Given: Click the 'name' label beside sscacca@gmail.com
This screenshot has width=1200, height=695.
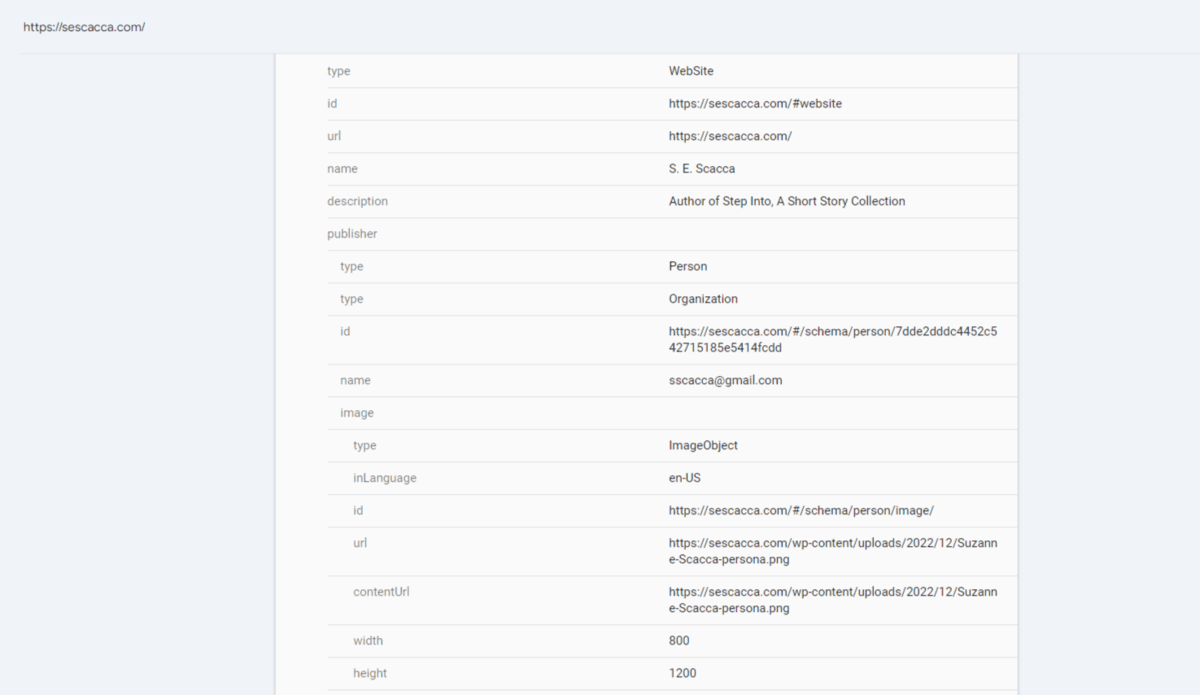Looking at the screenshot, I should pyautogui.click(x=355, y=380).
